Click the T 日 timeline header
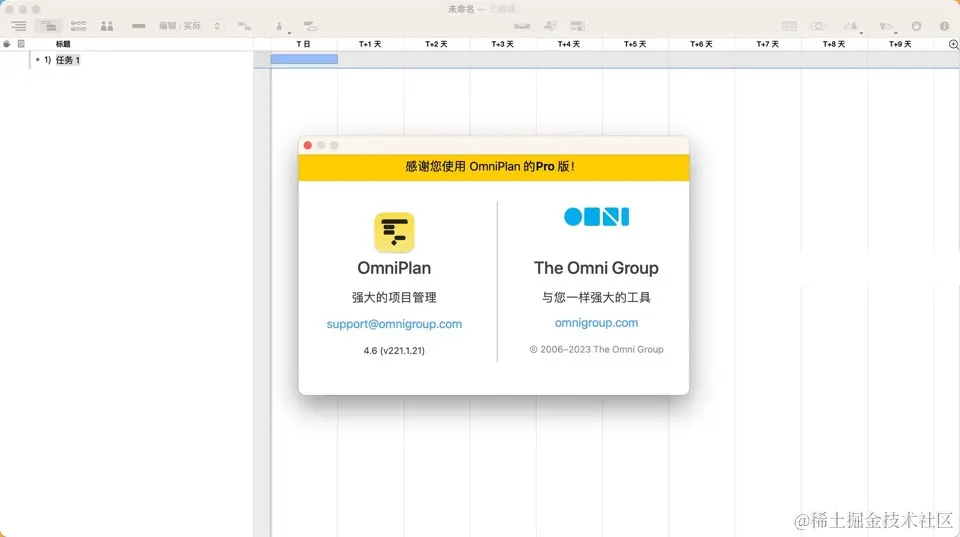Image resolution: width=960 pixels, height=537 pixels. [304, 44]
